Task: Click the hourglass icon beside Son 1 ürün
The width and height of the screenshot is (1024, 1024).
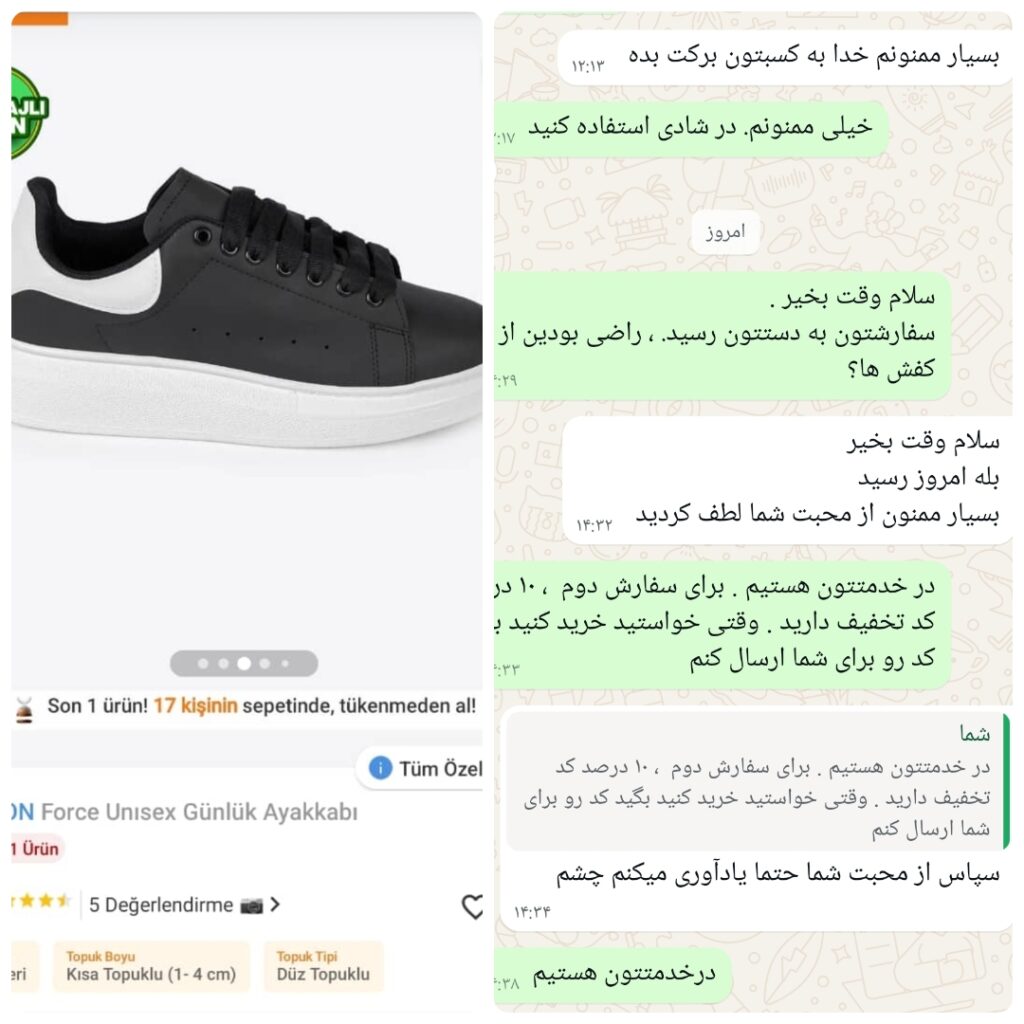Action: (x=25, y=709)
